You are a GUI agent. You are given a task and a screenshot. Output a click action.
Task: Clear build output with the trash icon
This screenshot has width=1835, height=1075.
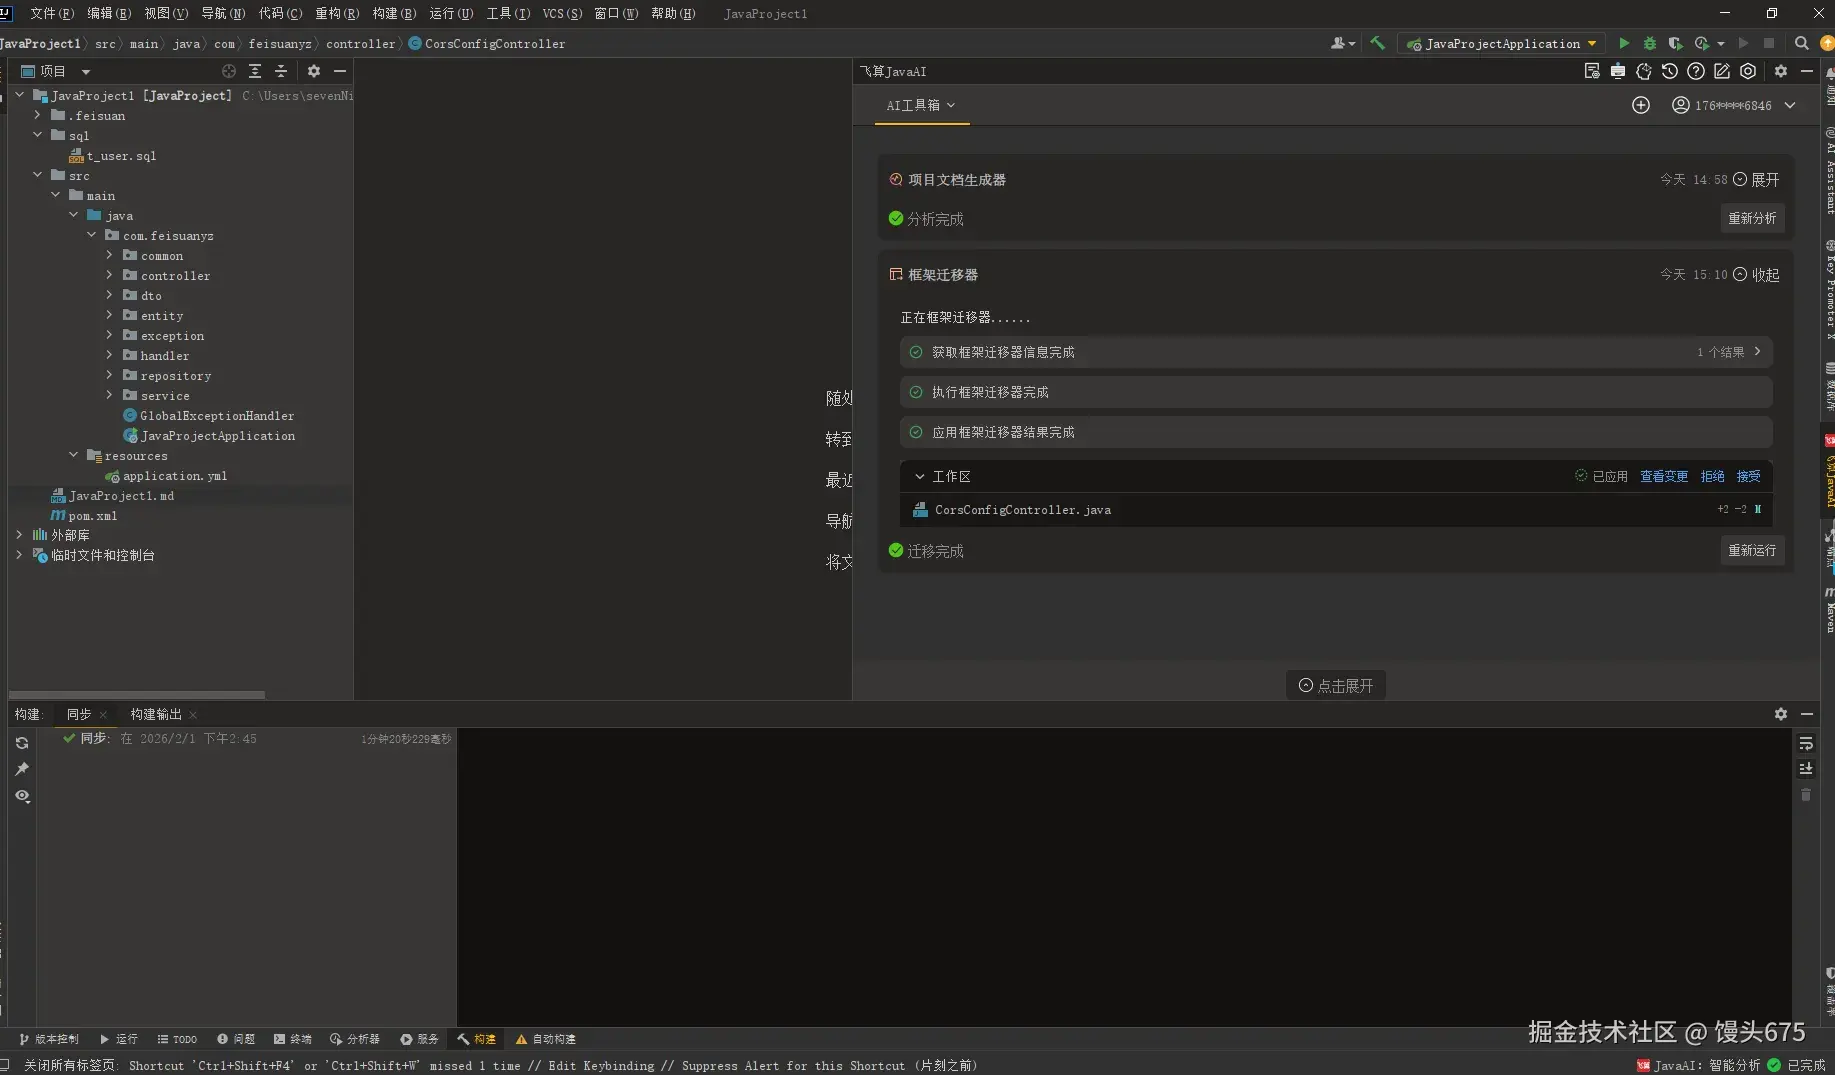[1806, 794]
